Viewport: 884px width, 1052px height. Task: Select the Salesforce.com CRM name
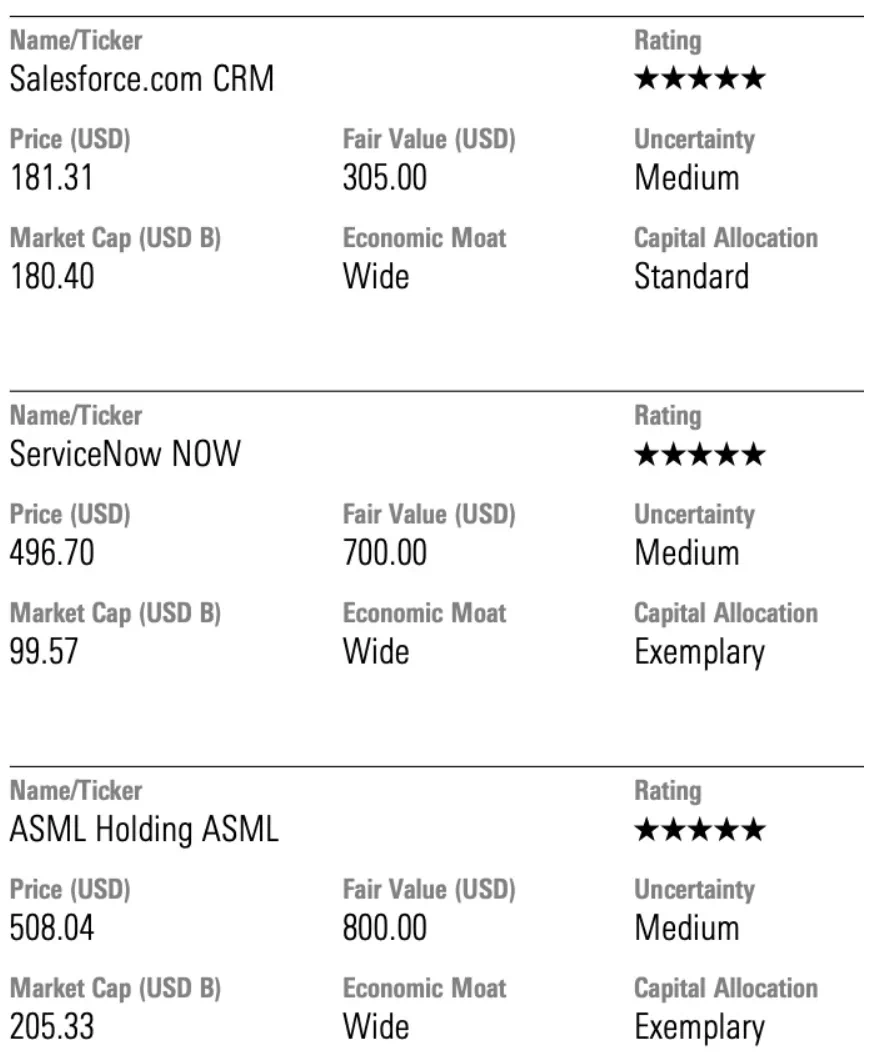(142, 78)
